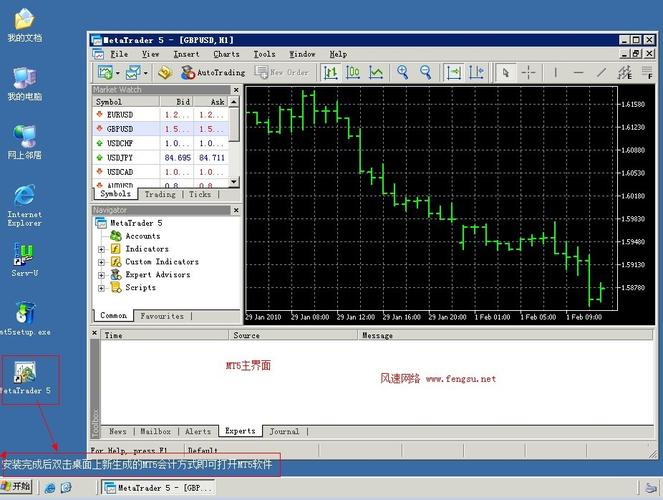Toggle chart auto scroll

click(x=454, y=73)
